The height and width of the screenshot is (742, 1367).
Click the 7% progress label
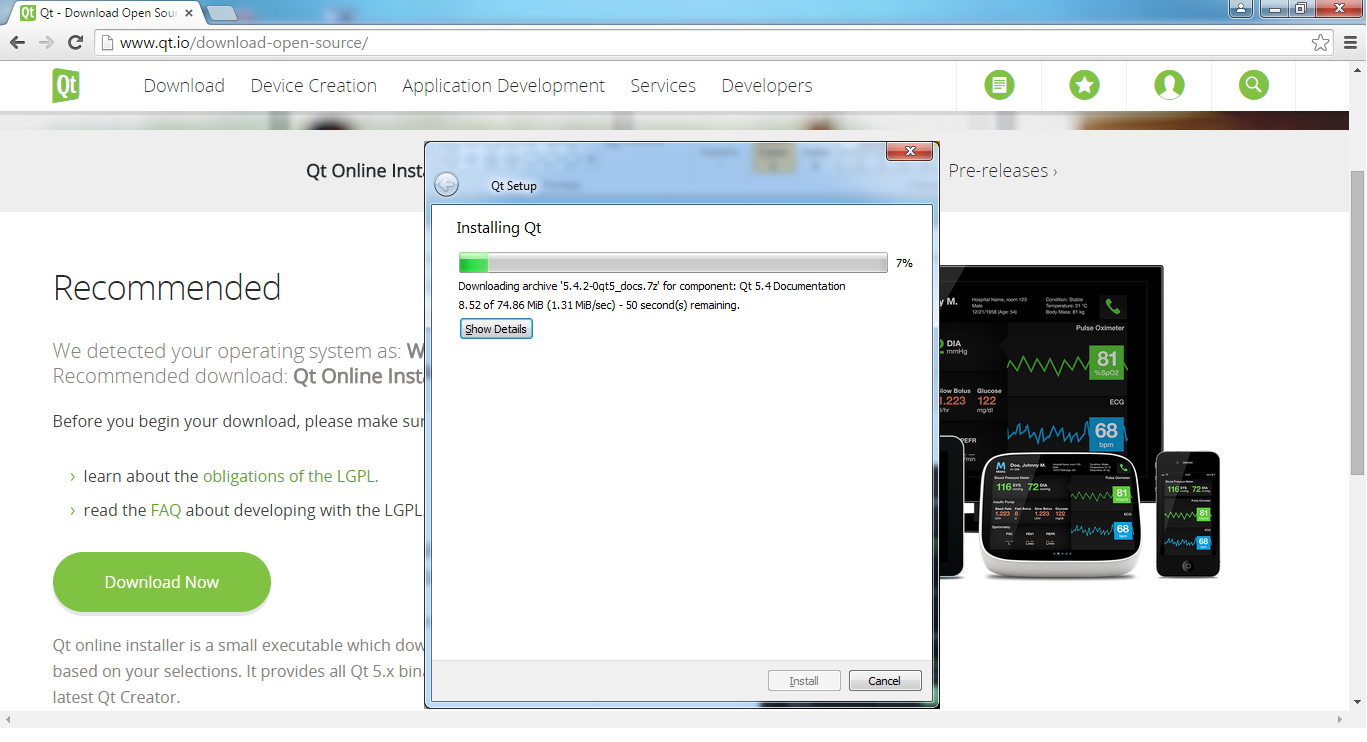coord(904,263)
